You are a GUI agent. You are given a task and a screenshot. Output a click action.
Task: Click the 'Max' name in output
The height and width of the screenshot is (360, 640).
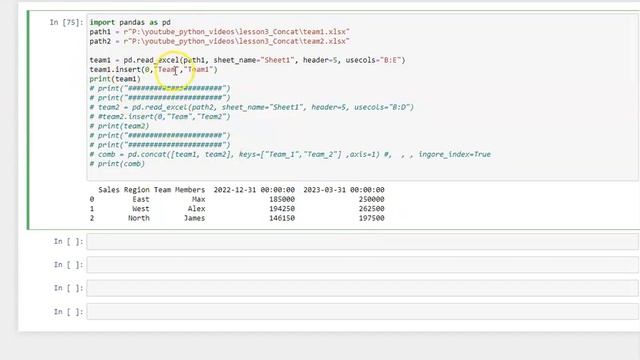tap(198, 199)
